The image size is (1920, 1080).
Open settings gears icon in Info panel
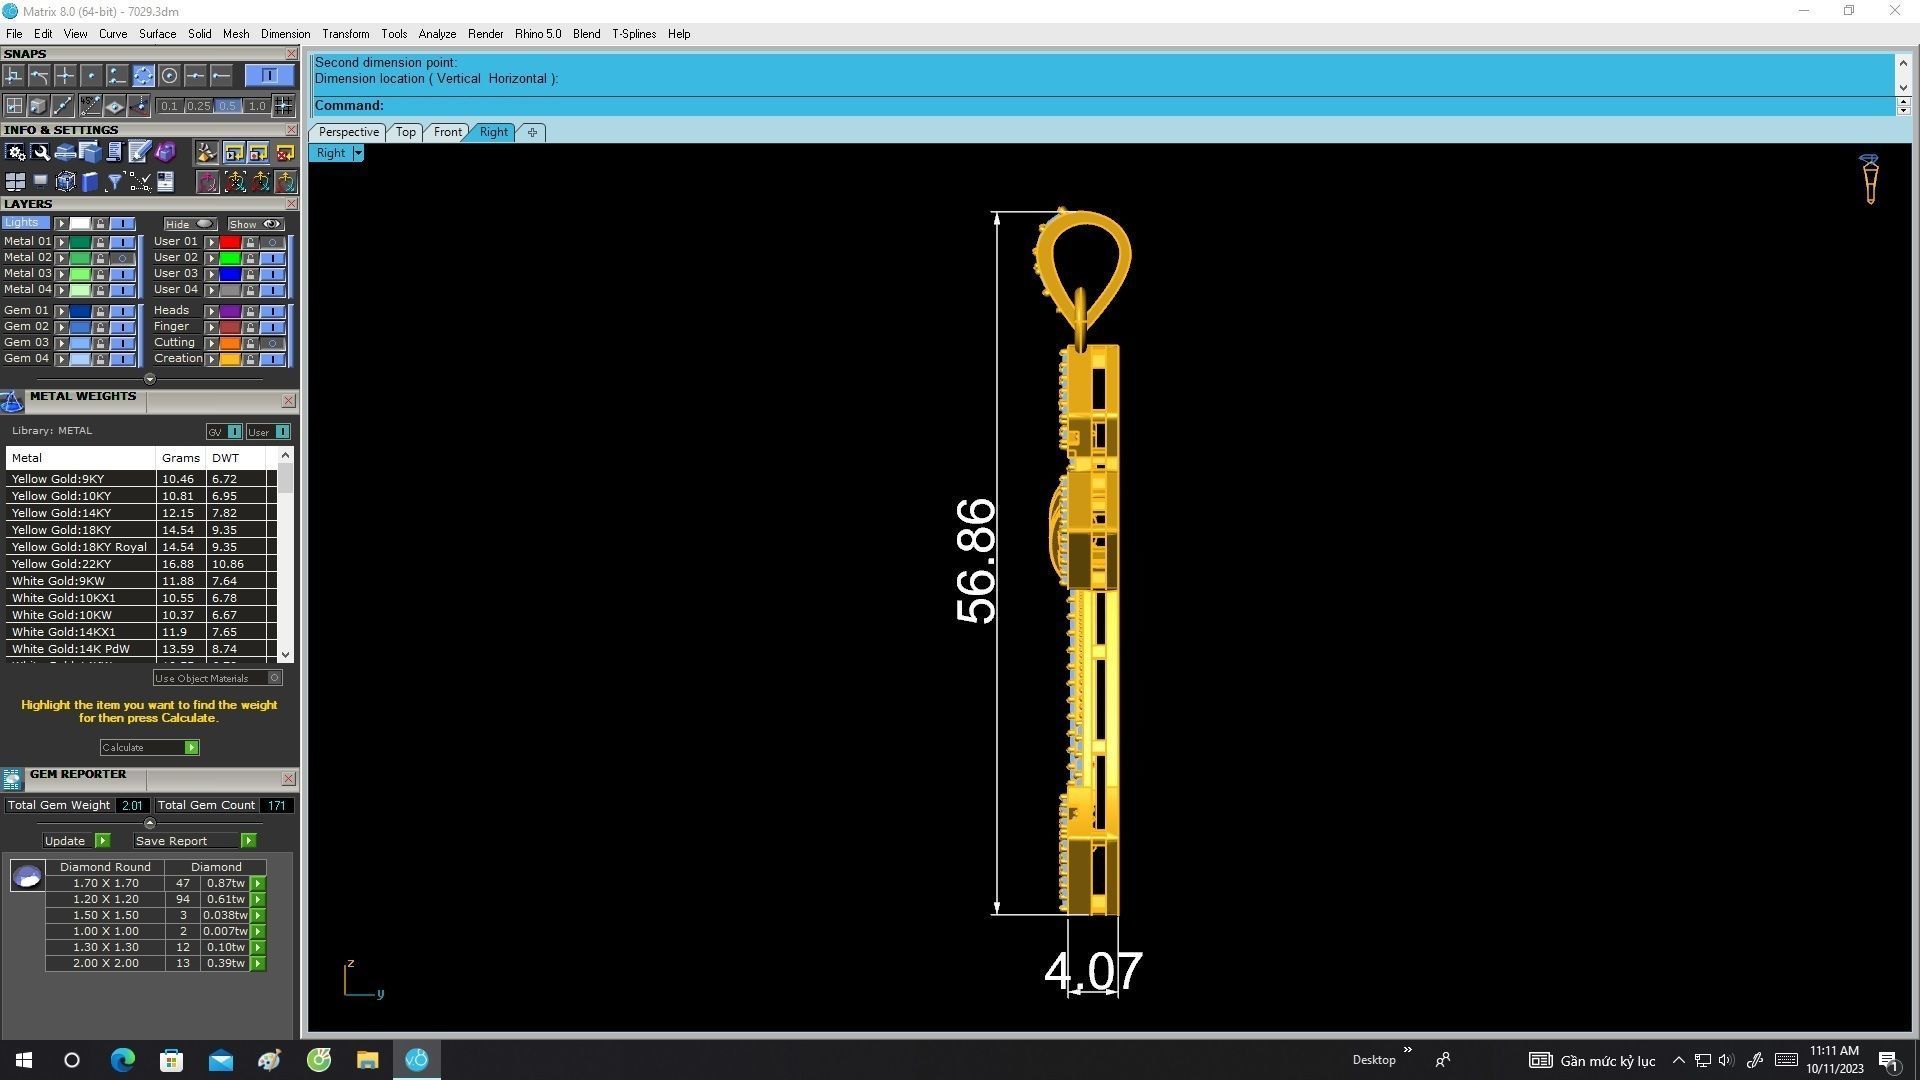coord(15,152)
